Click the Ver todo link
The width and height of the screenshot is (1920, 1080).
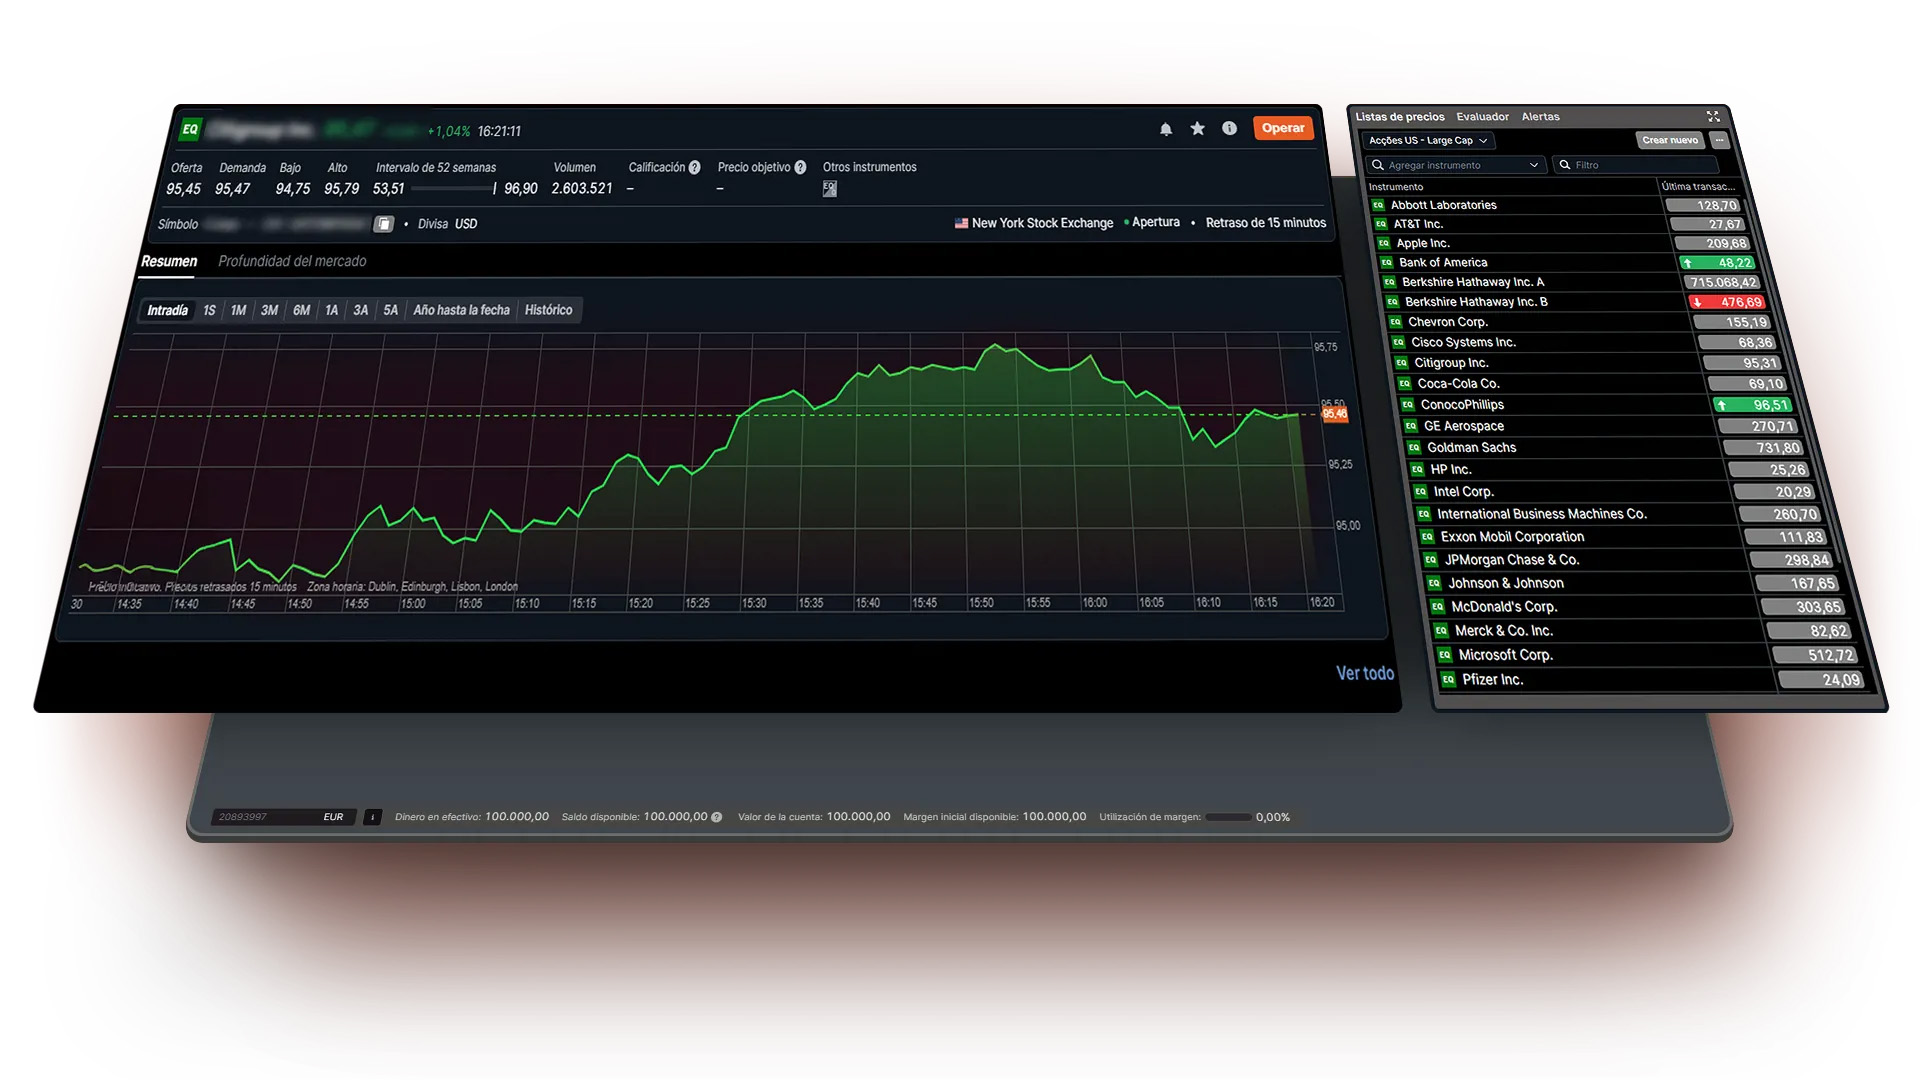coord(1364,673)
